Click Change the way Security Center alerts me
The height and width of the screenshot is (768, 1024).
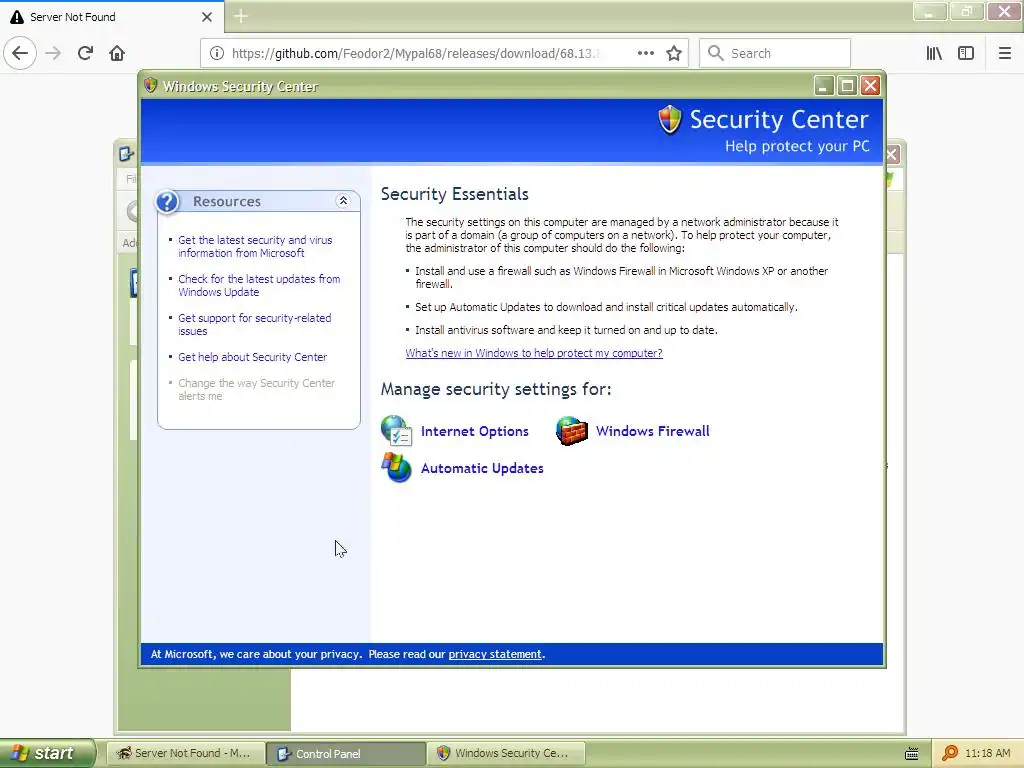tap(257, 389)
